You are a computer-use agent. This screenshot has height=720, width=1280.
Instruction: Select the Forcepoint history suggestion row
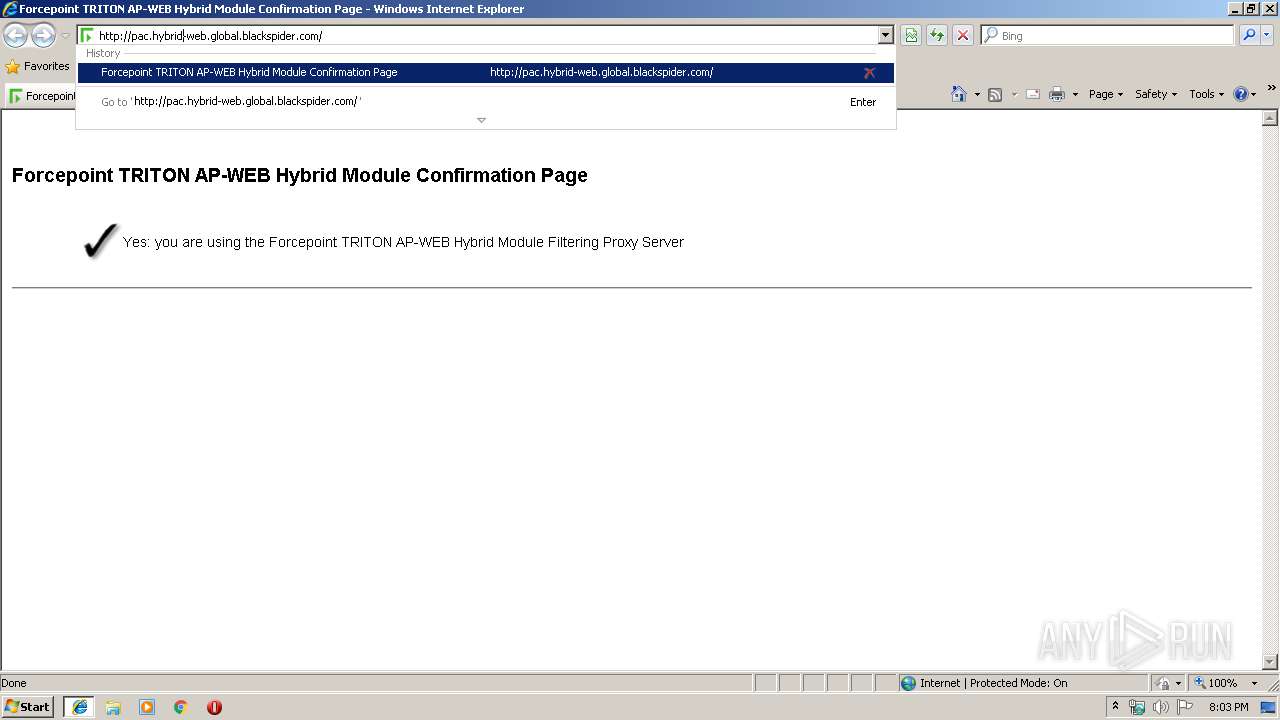click(x=485, y=72)
